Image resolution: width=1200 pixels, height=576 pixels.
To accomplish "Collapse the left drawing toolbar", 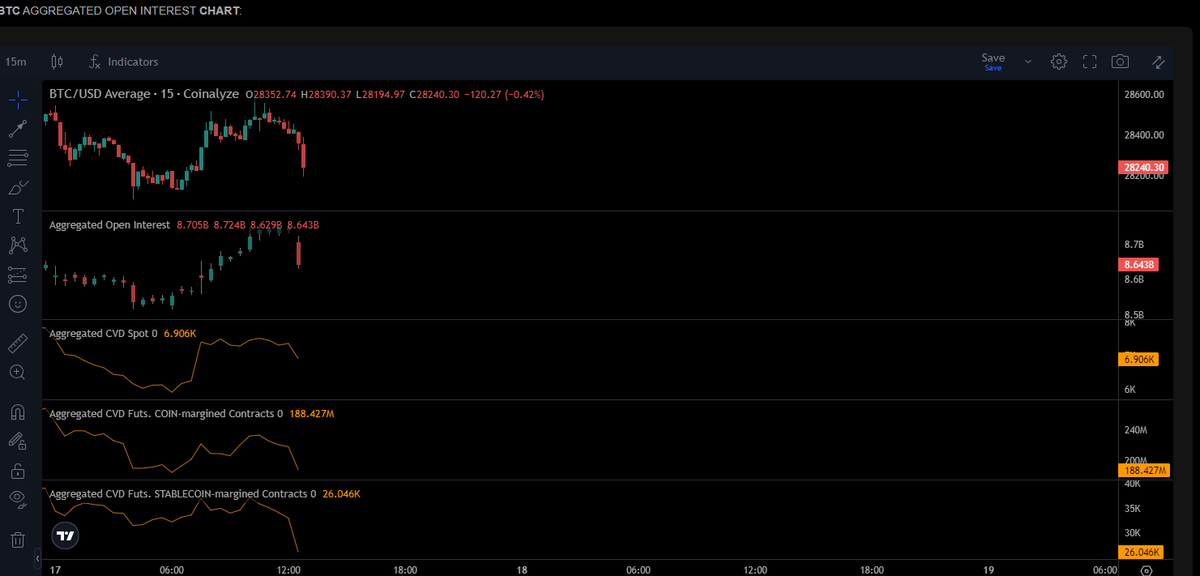I will point(38,557).
